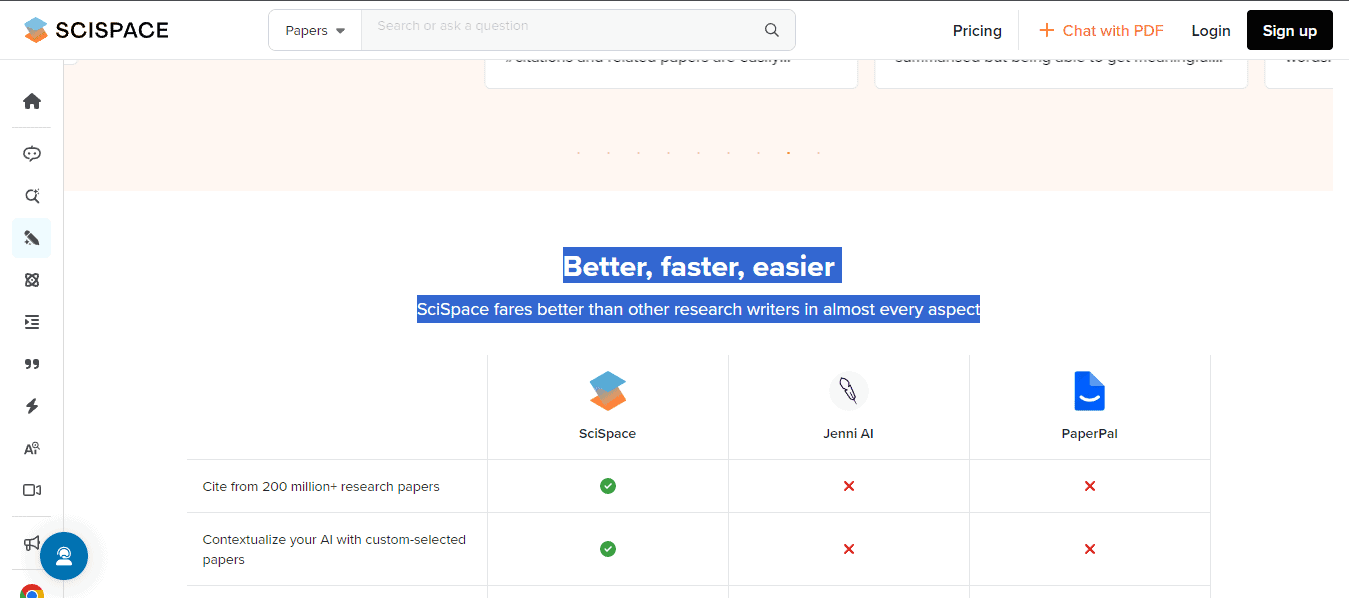Viewport: 1349px width, 598px height.
Task: Open the quotation marks citation icon
Action: pos(32,364)
